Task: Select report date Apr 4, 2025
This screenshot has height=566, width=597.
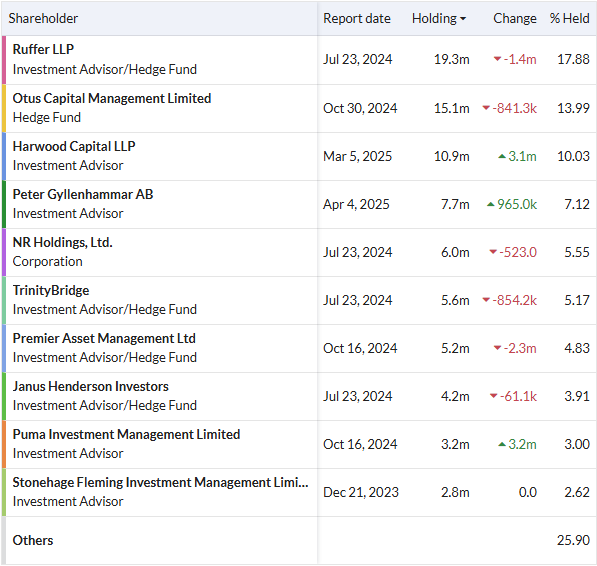Action: (356, 204)
